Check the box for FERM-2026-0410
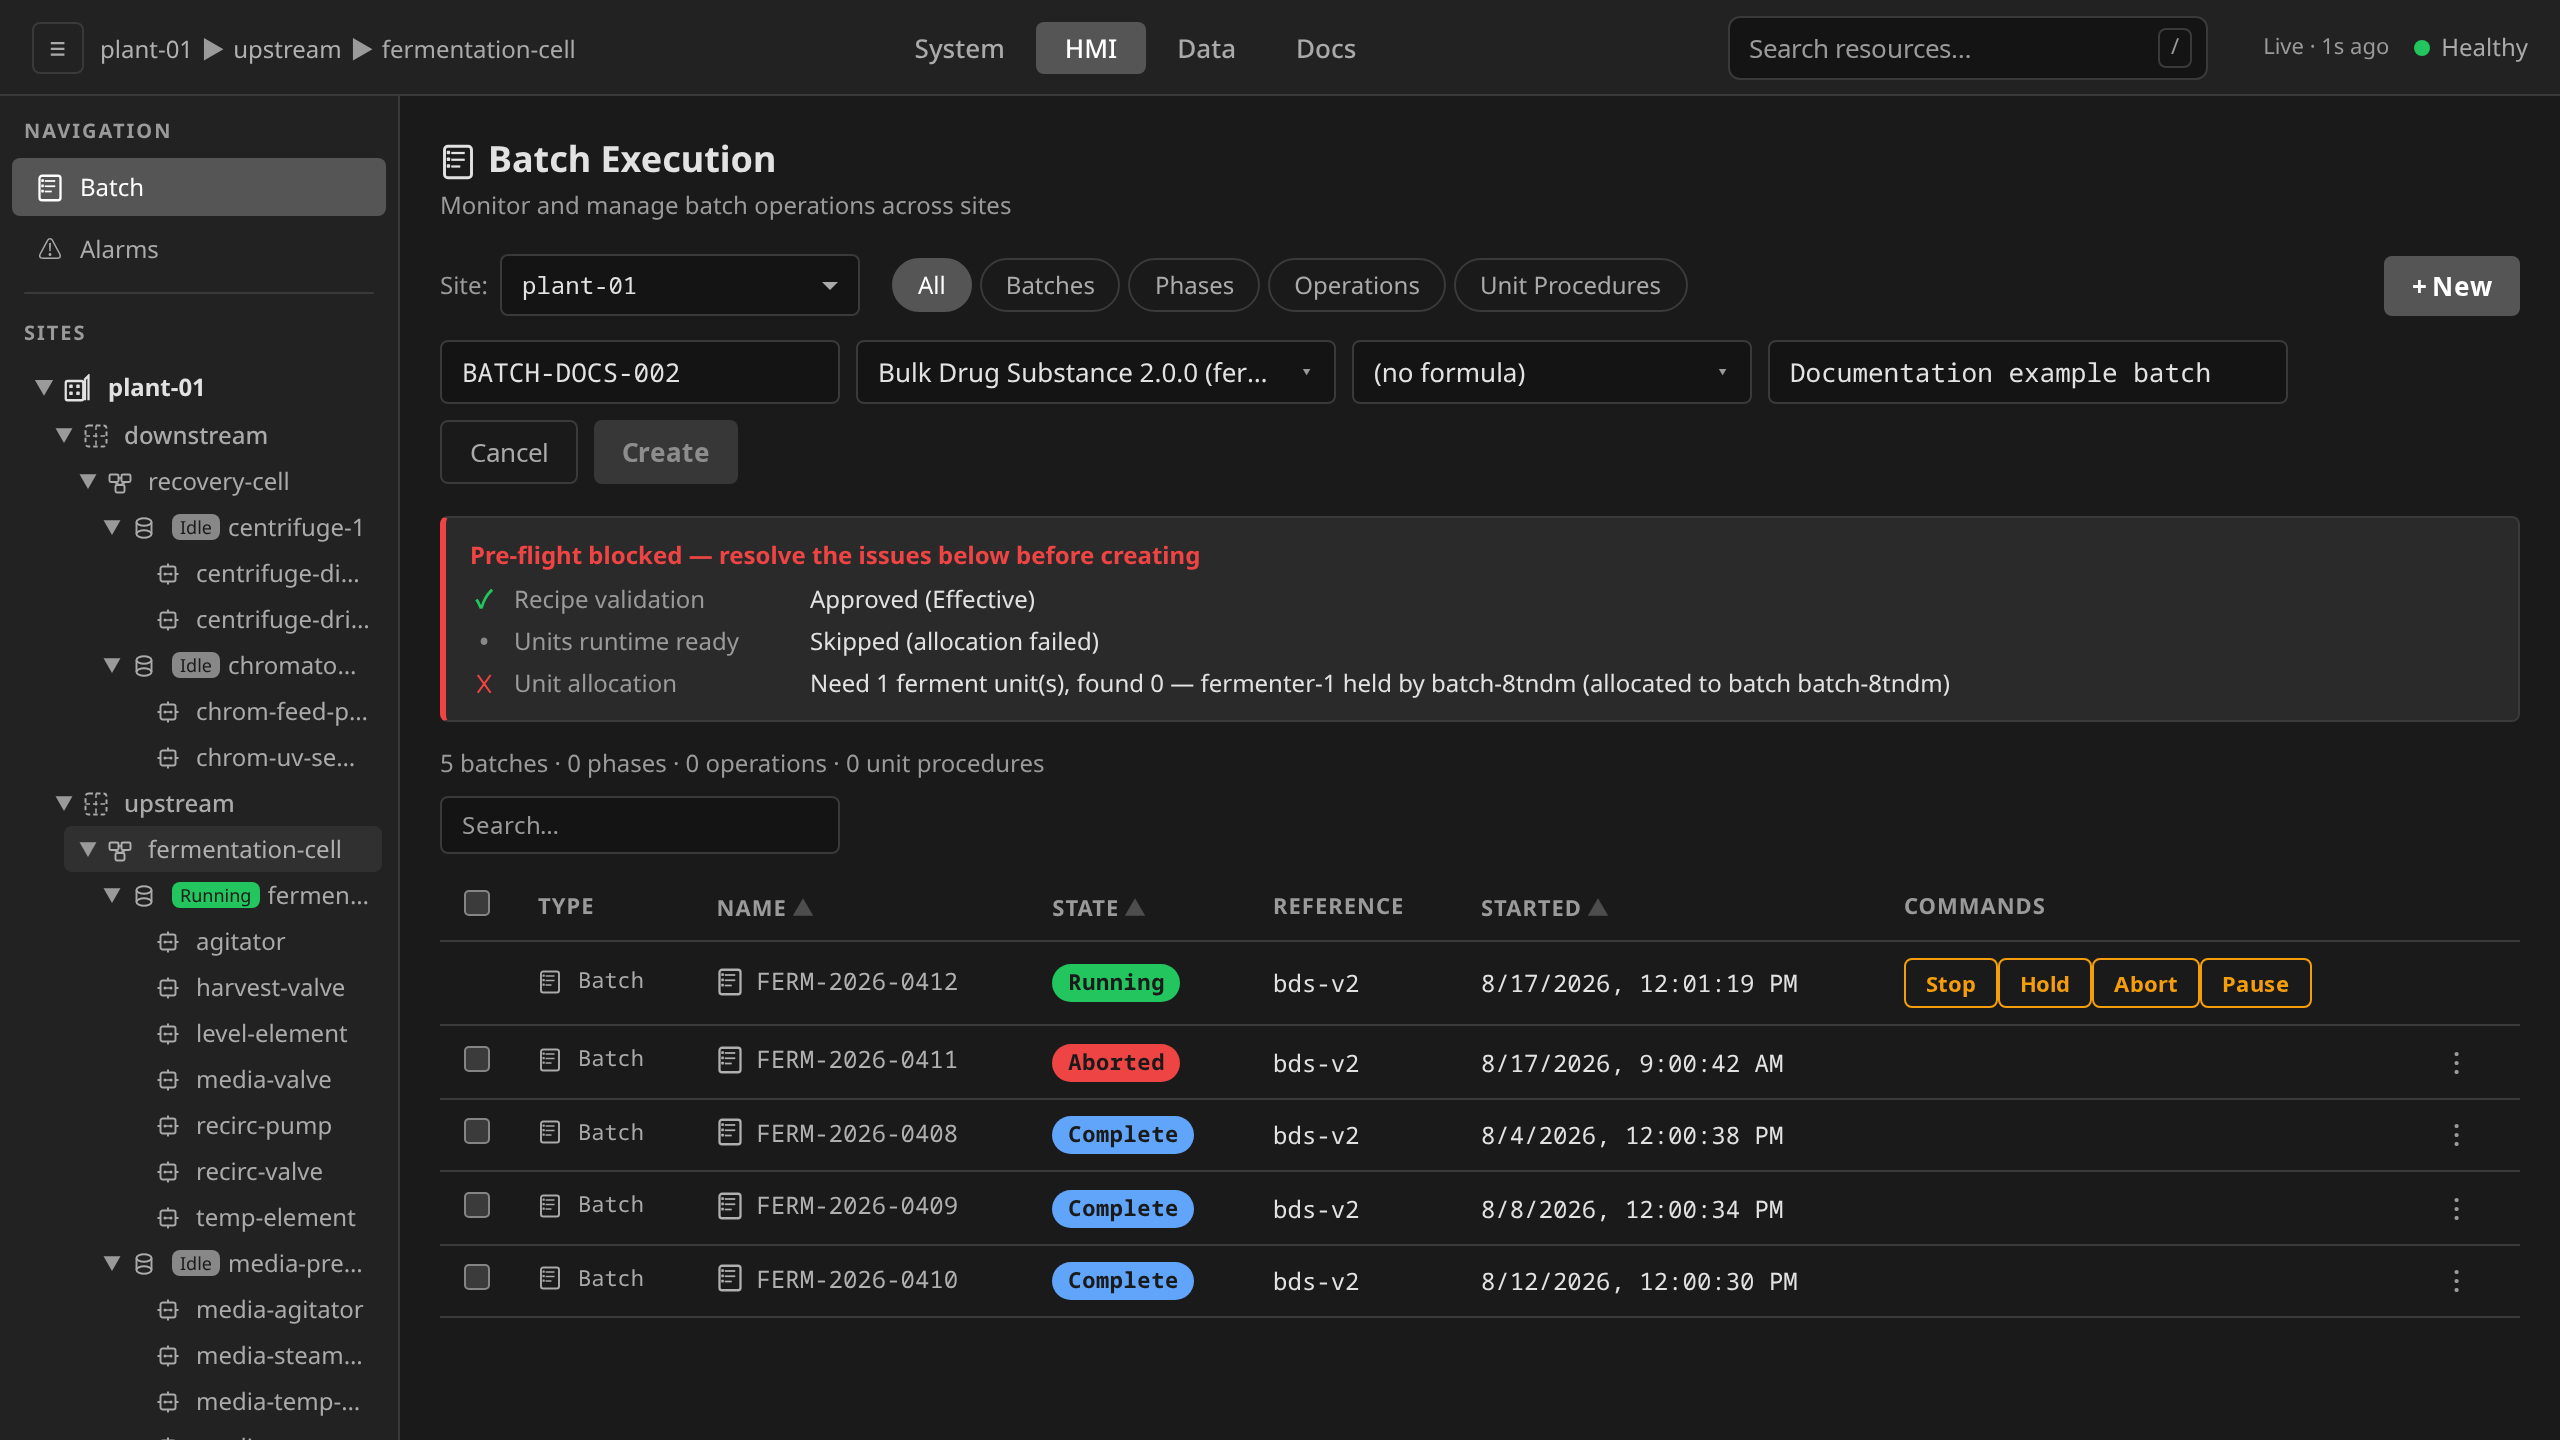Viewport: 2560px width, 1440px height. point(477,1277)
